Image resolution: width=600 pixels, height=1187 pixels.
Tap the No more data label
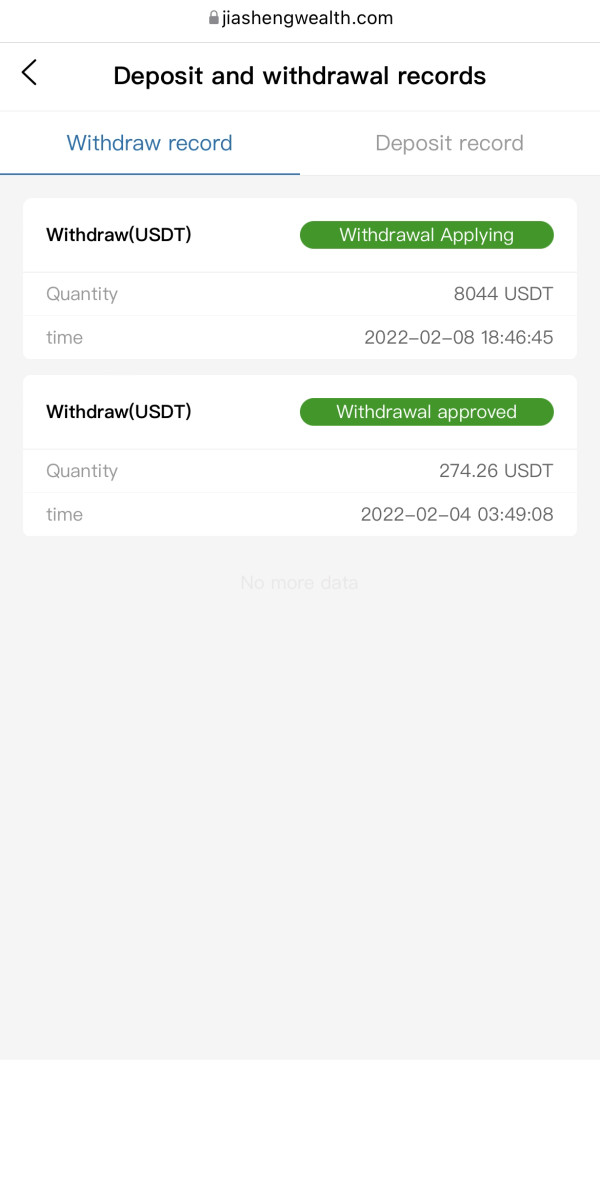(300, 583)
